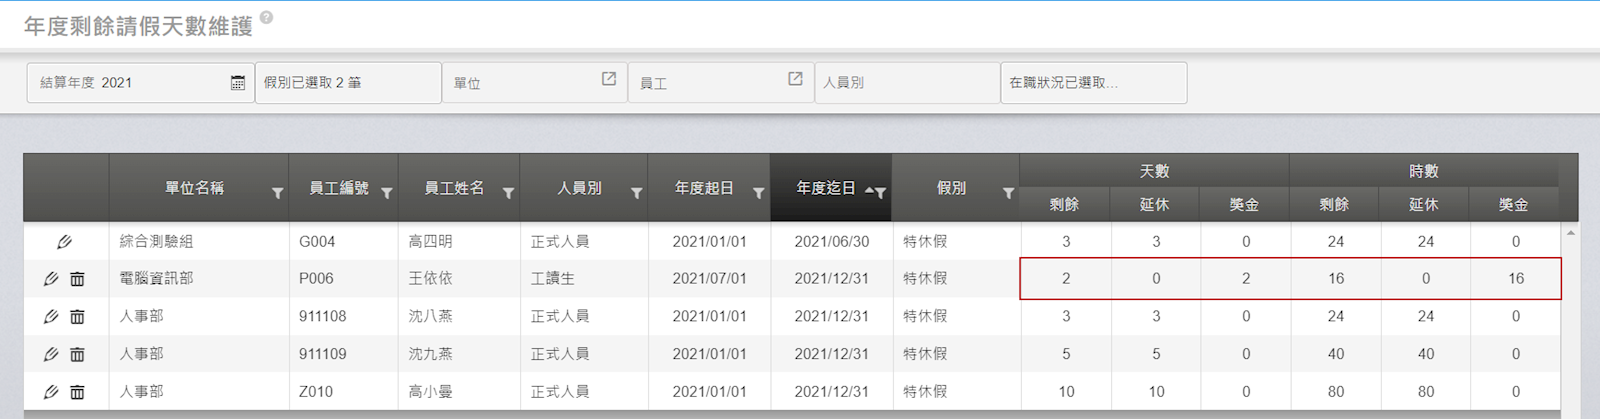Open the 員工編號 column filter
The width and height of the screenshot is (1600, 419).
click(x=387, y=193)
